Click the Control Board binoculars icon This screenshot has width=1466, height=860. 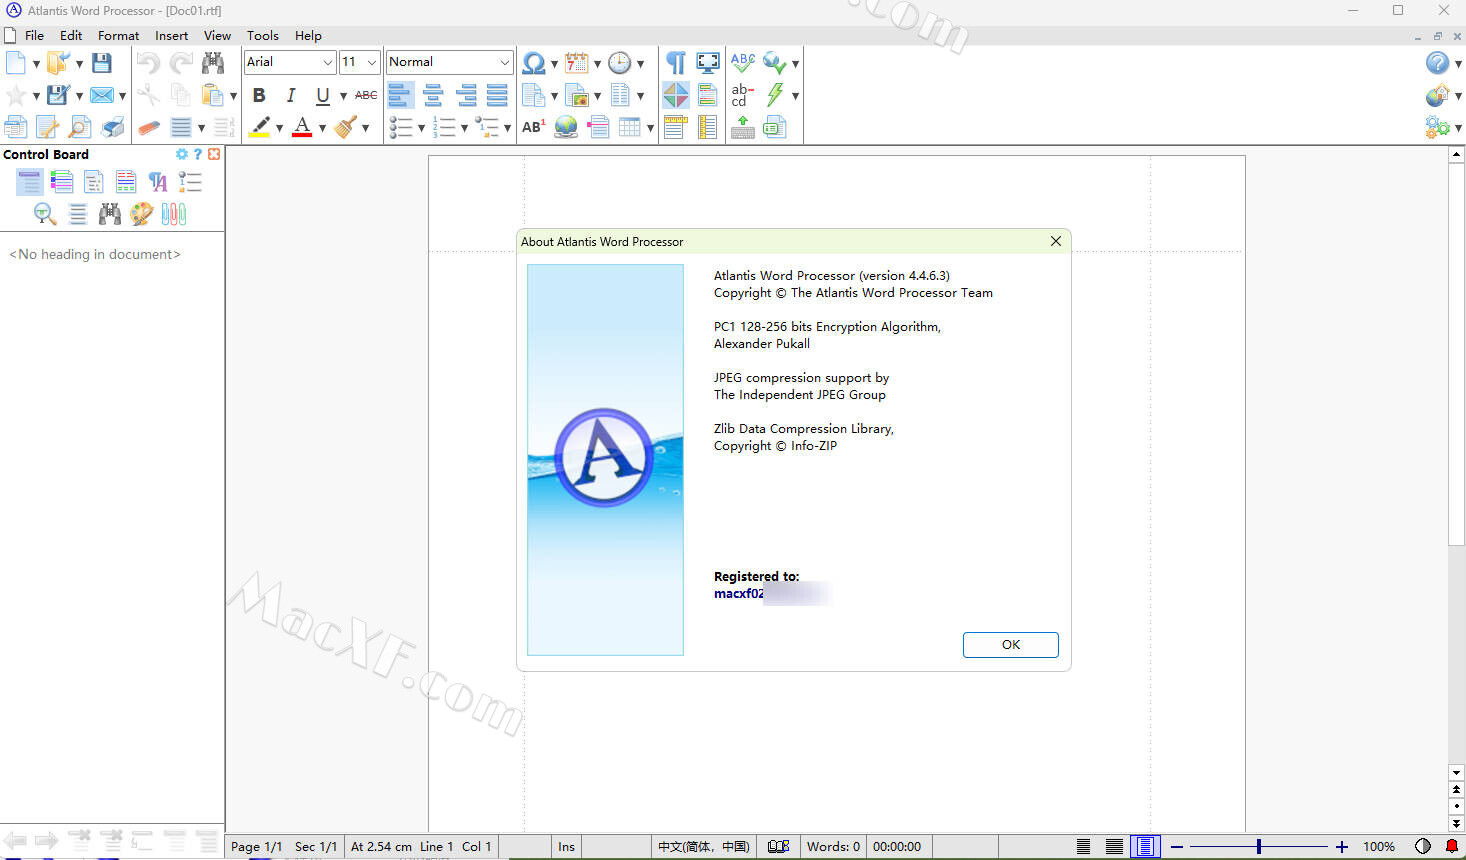click(110, 213)
